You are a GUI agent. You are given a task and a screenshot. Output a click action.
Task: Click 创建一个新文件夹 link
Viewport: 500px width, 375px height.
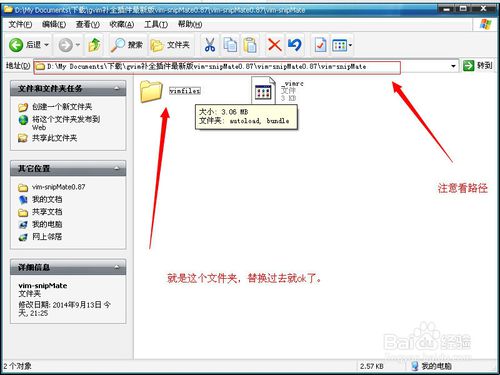(62, 107)
